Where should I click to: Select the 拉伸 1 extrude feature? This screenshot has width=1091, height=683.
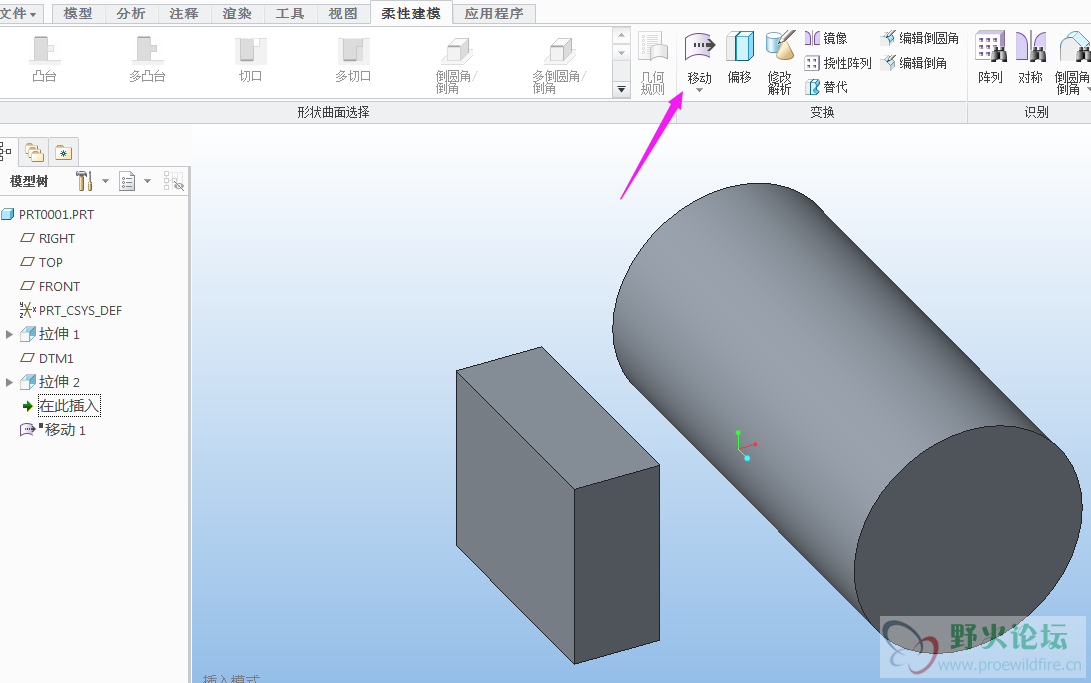point(50,335)
